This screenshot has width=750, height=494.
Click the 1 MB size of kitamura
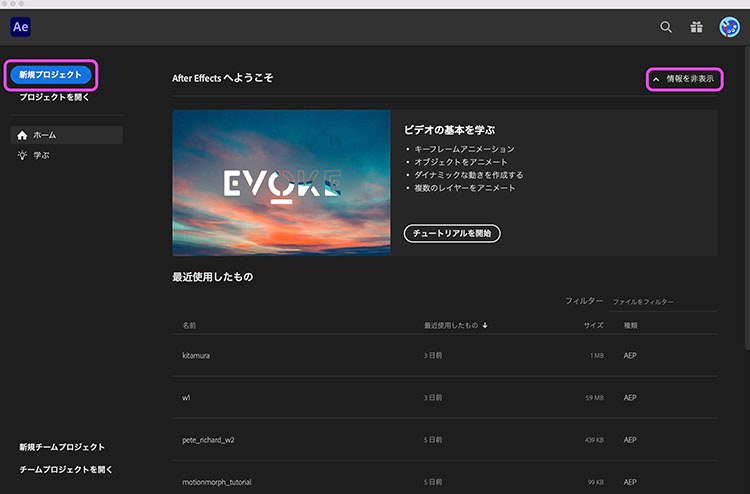pos(596,355)
